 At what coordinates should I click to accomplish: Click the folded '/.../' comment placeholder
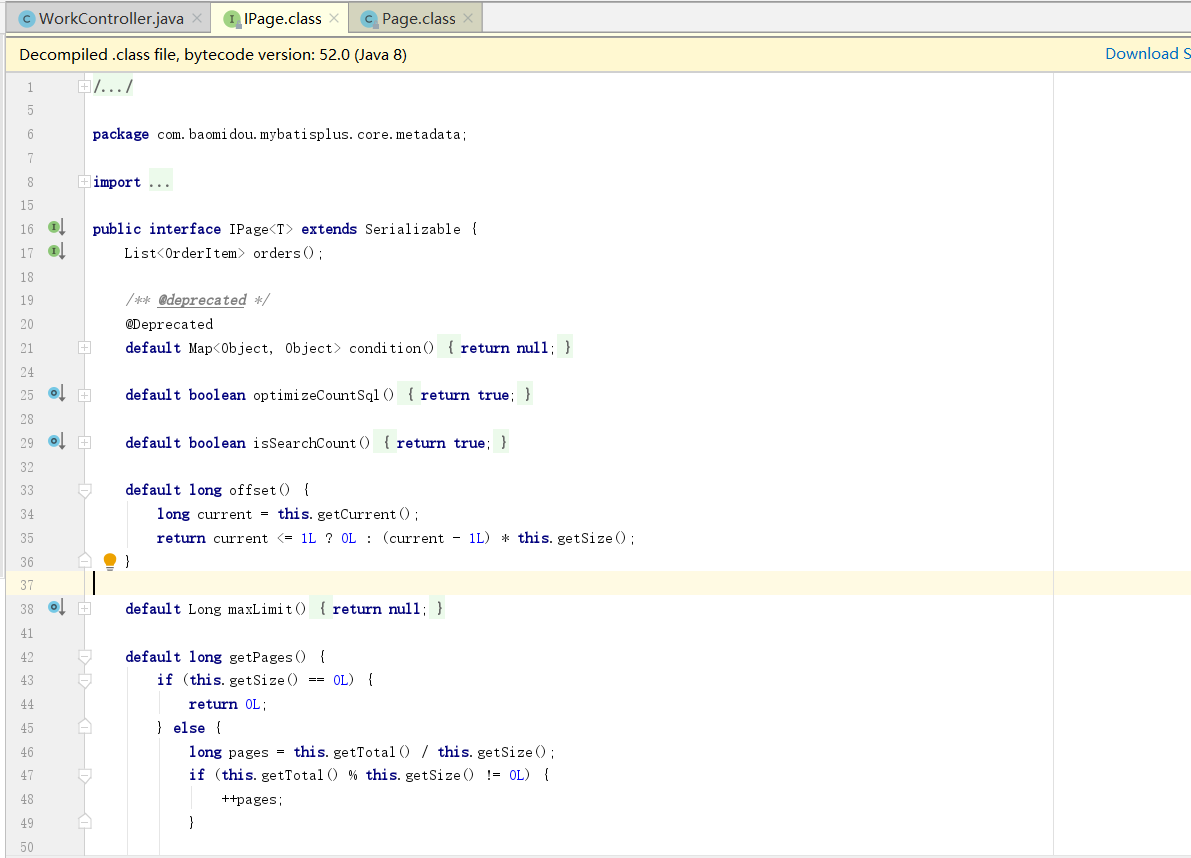[112, 87]
